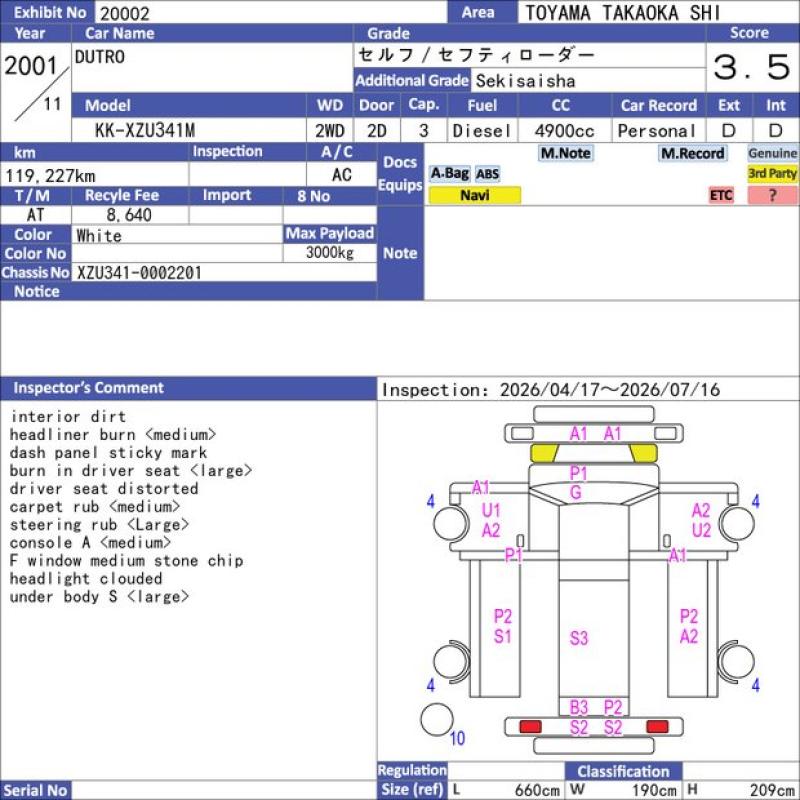Click the Serial No label
Image resolution: width=800 pixels, height=800 pixels.
point(35,790)
